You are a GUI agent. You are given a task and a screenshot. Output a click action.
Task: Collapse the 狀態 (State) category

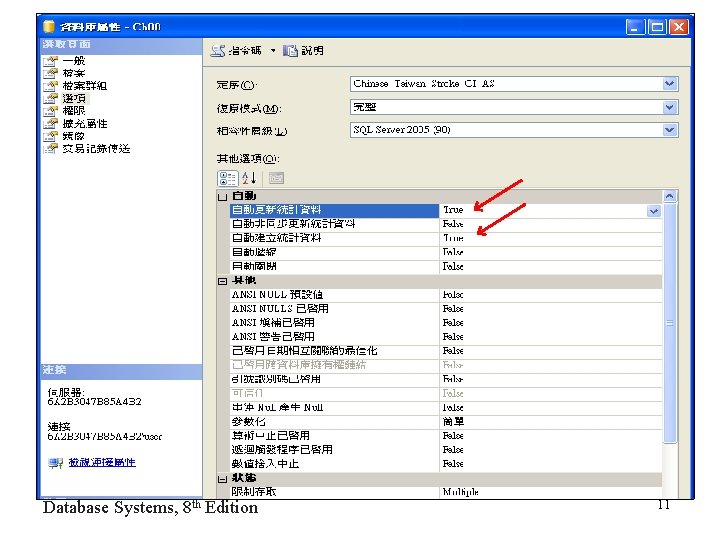coord(222,479)
